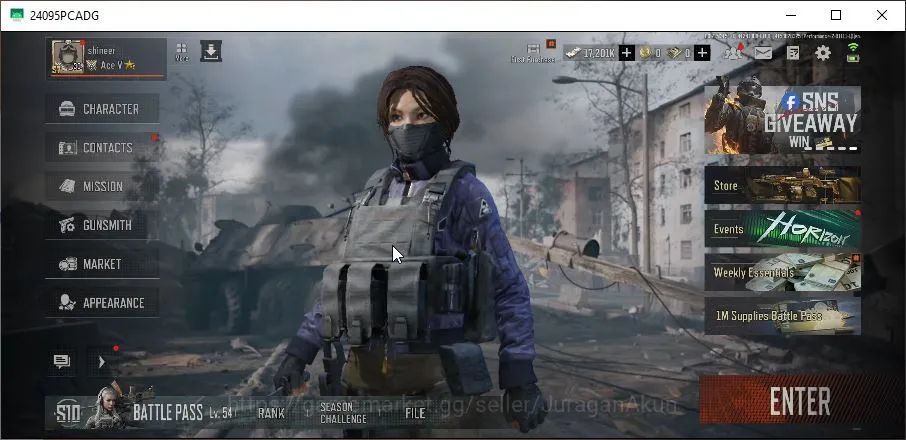Expand the side panel arrow
This screenshot has height=440, width=906.
[x=102, y=362]
